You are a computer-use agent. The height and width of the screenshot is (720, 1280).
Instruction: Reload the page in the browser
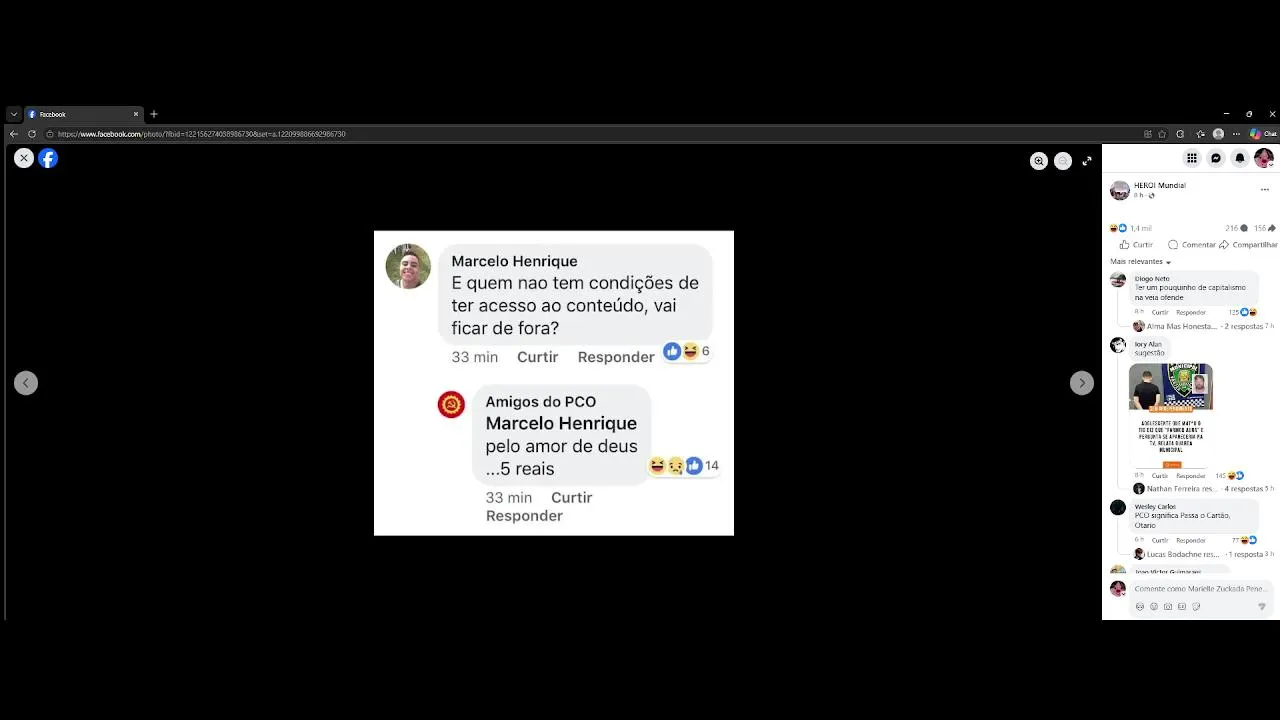[x=32, y=134]
